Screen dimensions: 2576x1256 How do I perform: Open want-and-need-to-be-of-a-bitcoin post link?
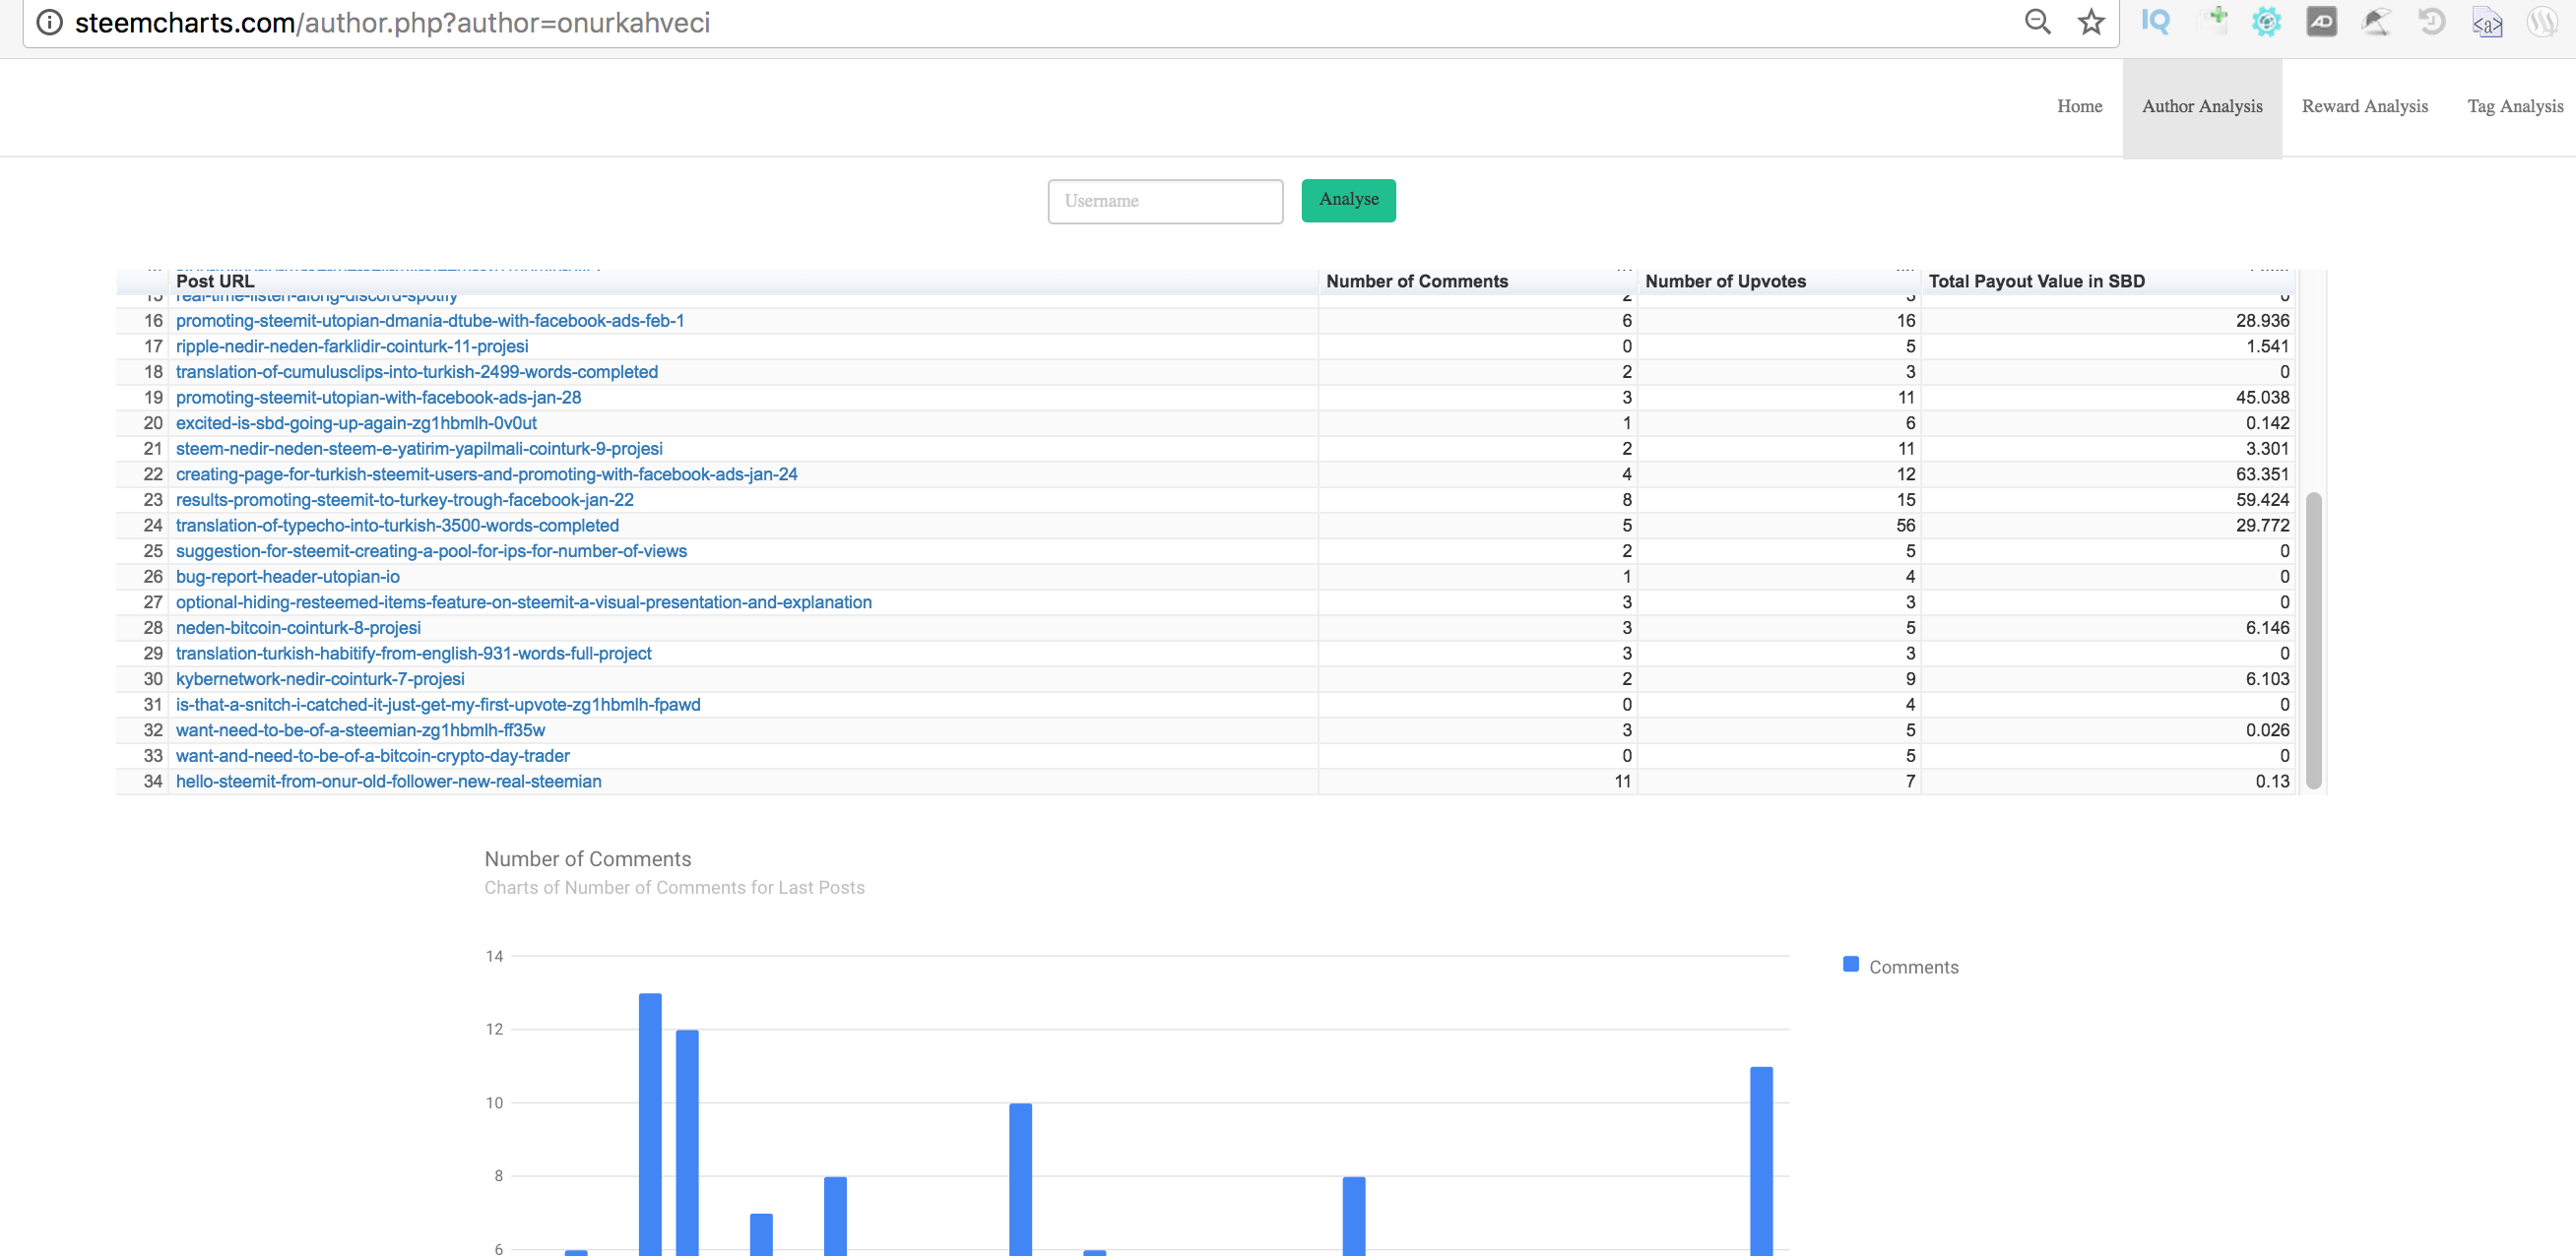click(x=372, y=756)
